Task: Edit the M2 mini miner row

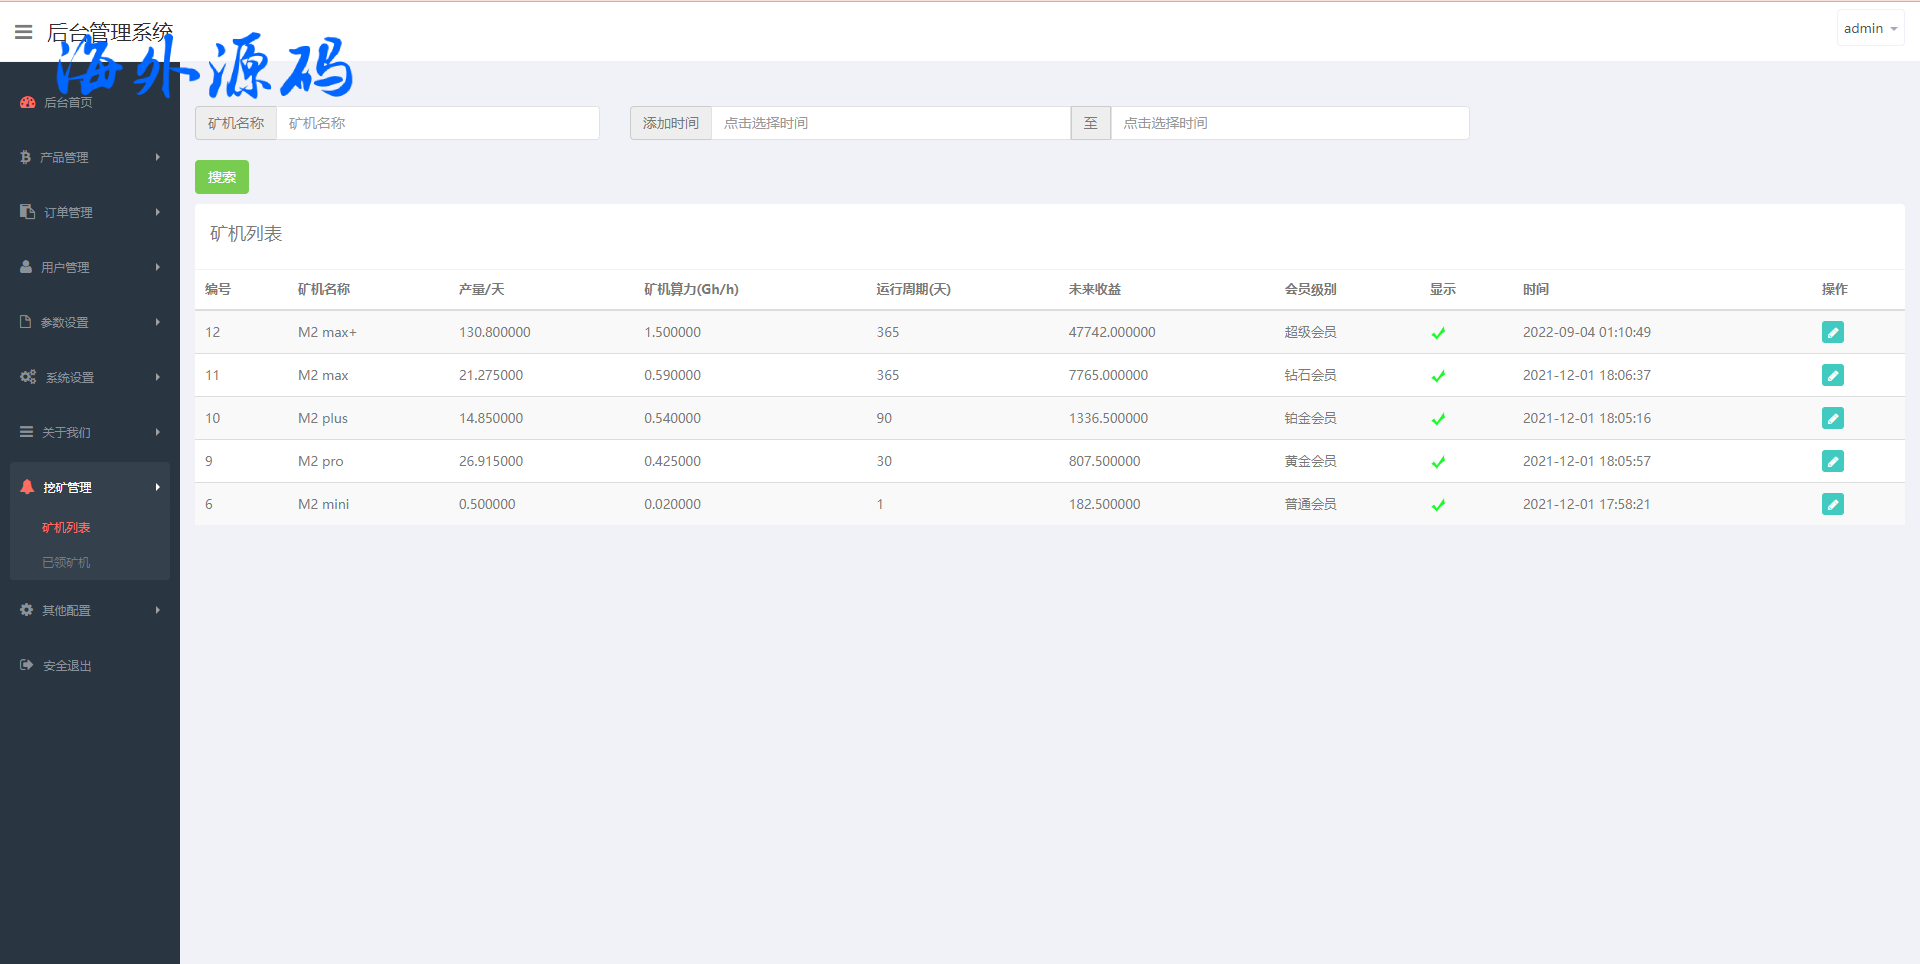Action: click(1832, 504)
